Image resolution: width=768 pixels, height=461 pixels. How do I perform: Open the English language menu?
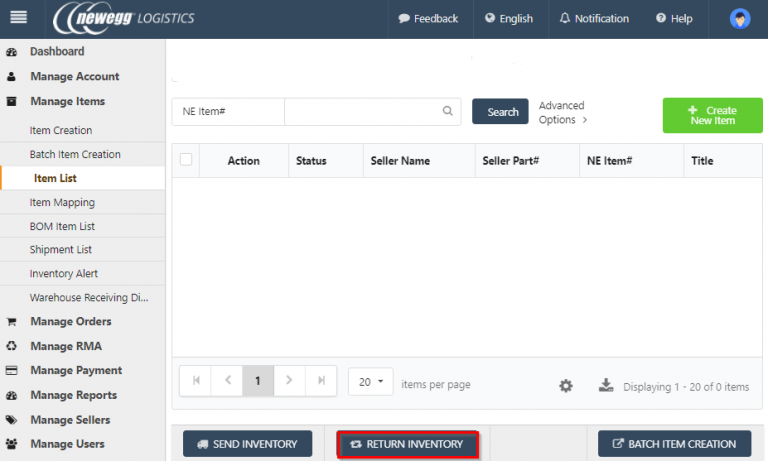point(509,19)
